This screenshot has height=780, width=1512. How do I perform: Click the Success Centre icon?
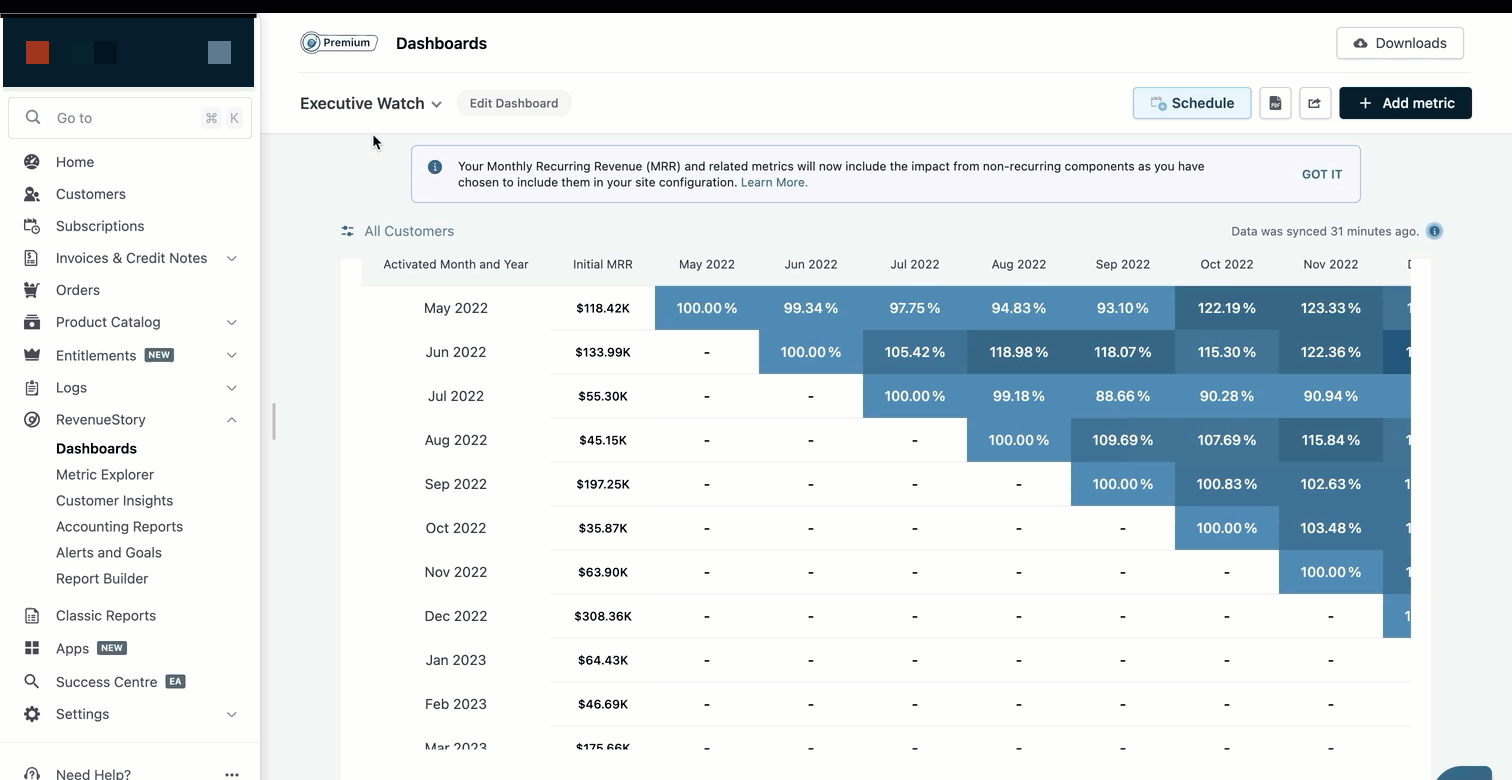pos(32,682)
